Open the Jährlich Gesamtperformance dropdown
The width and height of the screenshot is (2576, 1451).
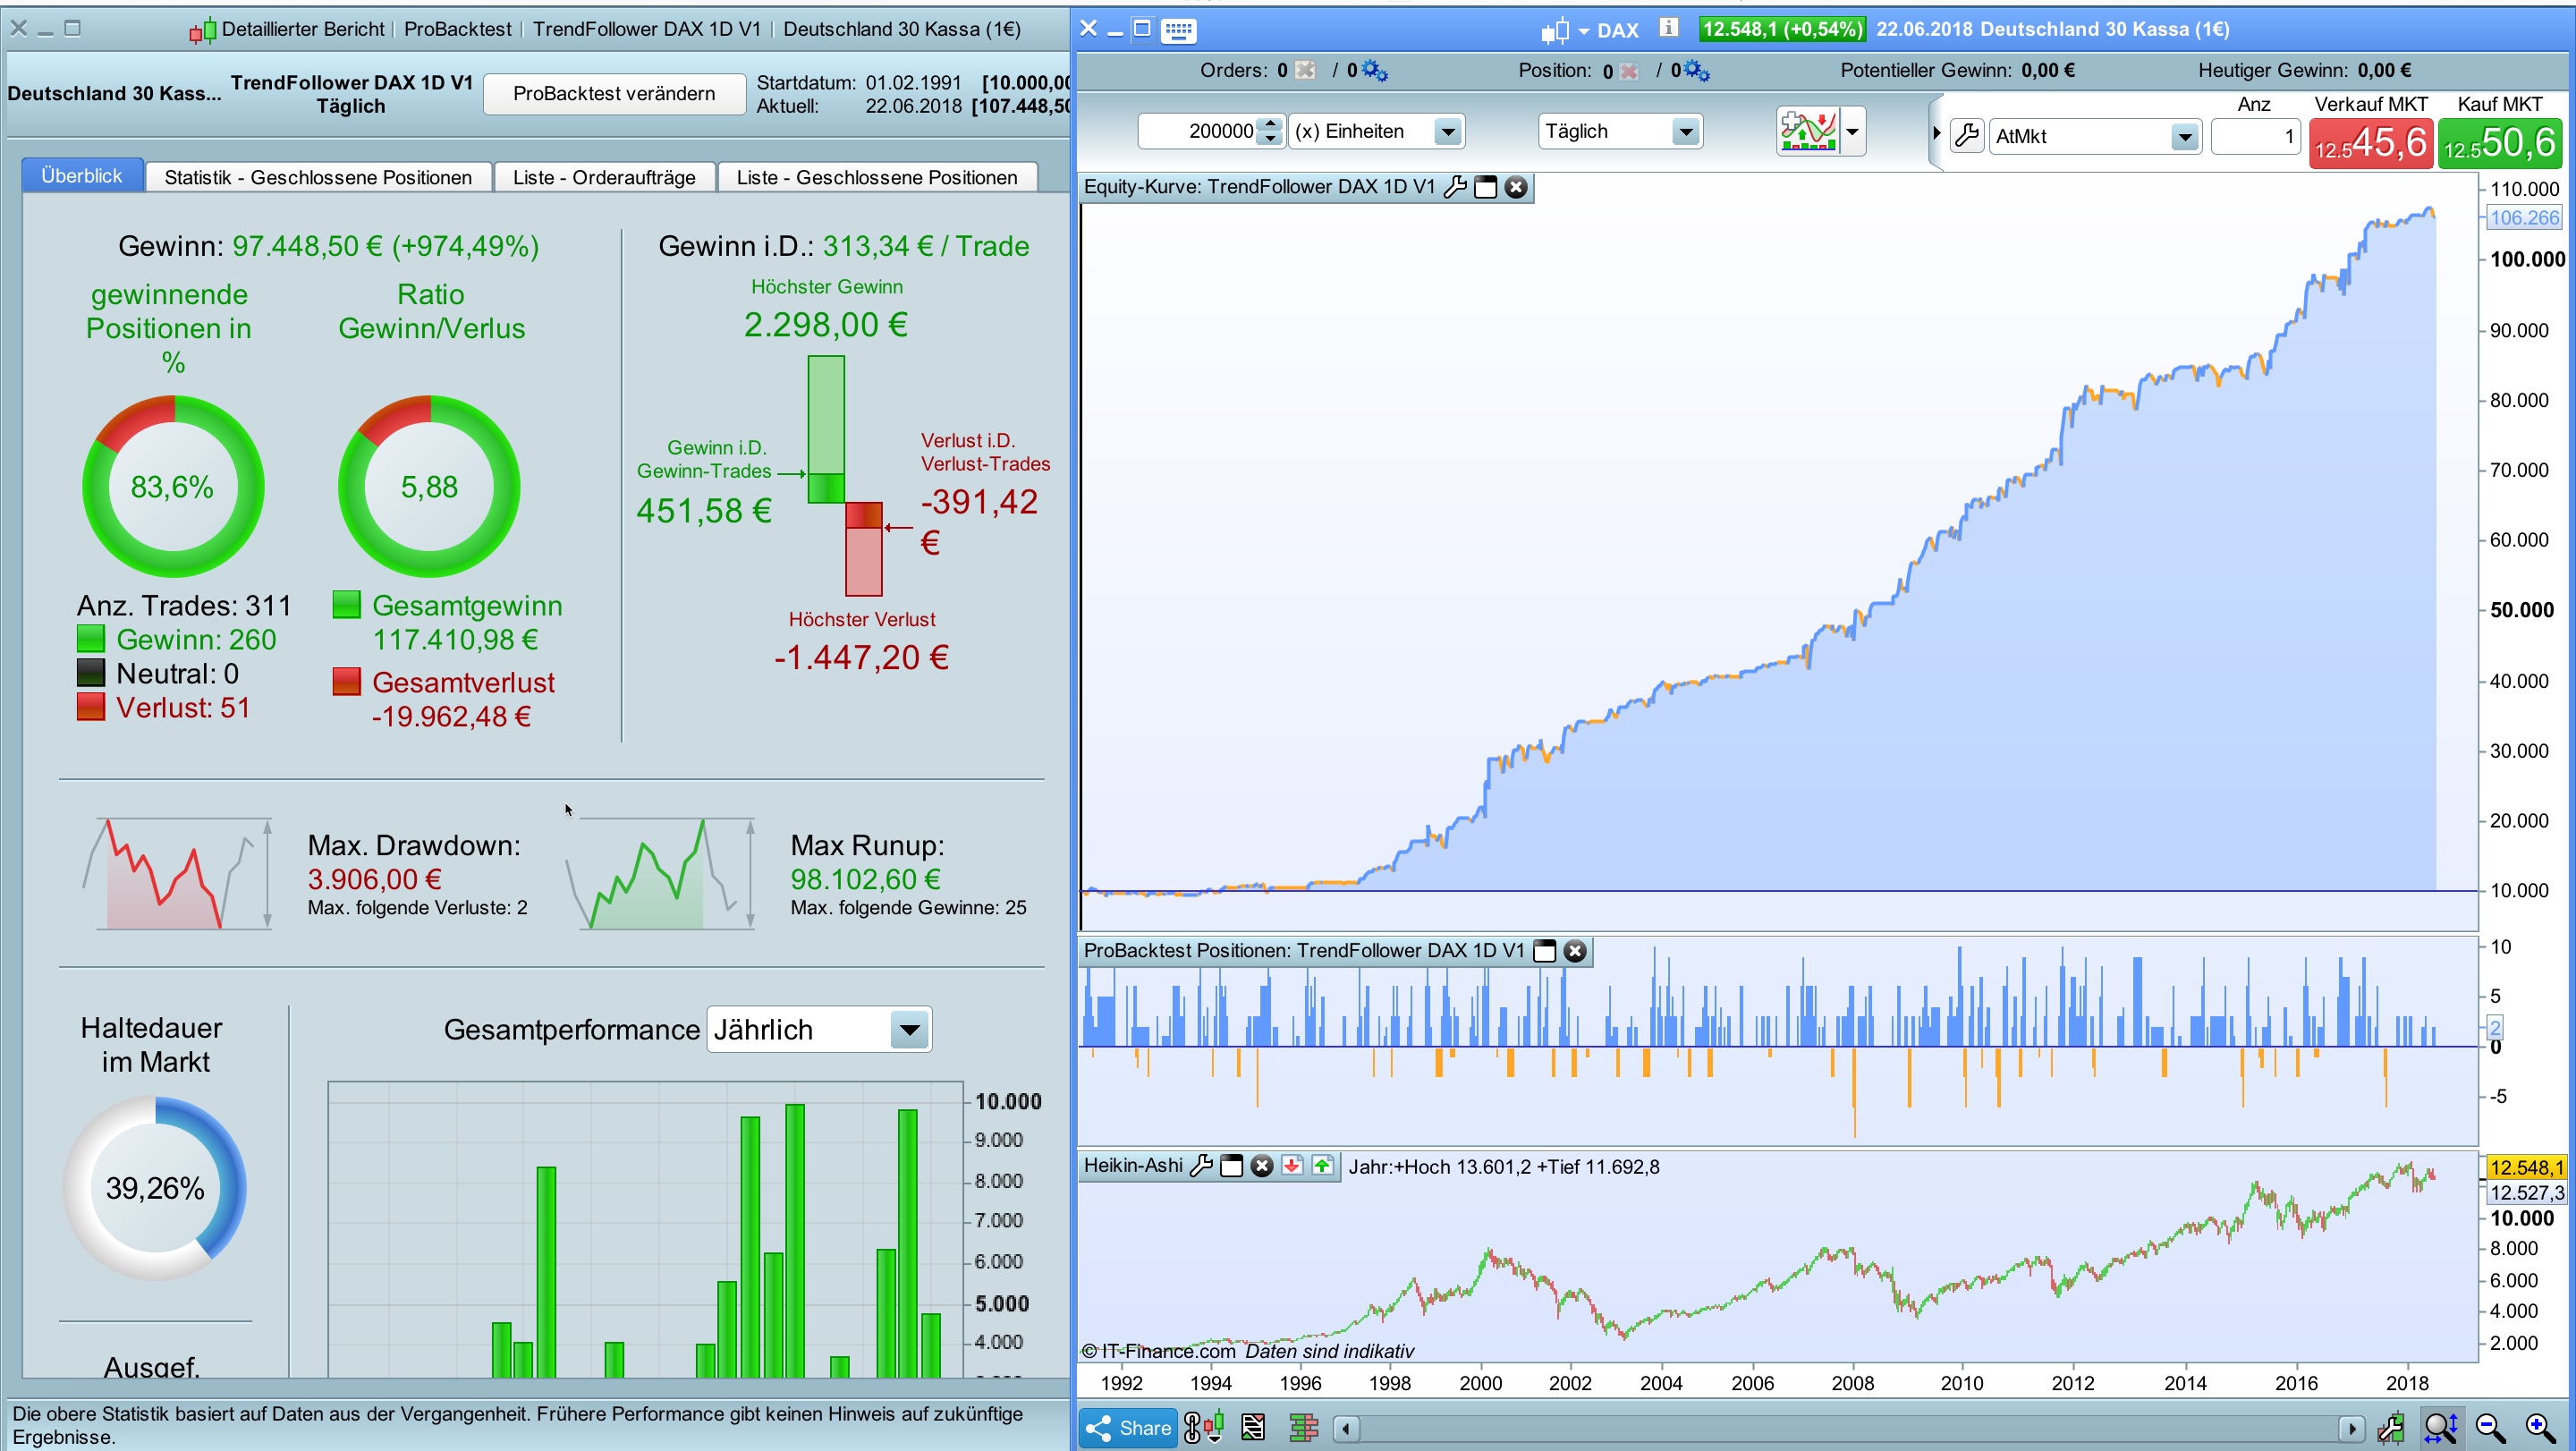(908, 1030)
